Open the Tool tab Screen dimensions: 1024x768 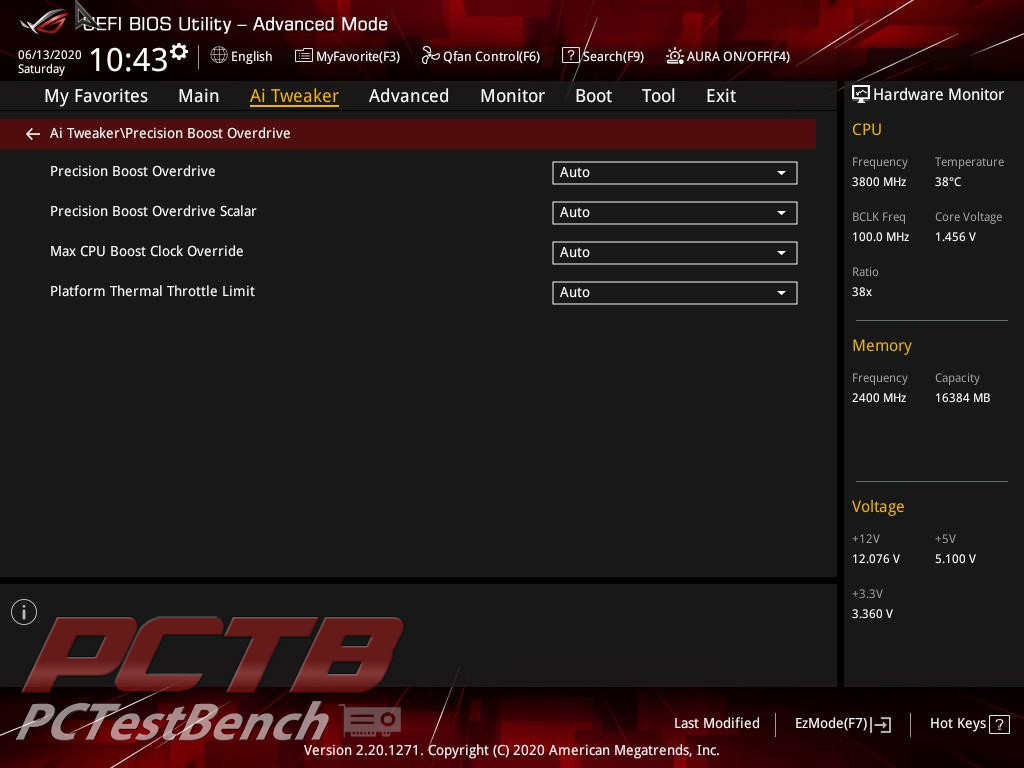pyautogui.click(x=658, y=96)
